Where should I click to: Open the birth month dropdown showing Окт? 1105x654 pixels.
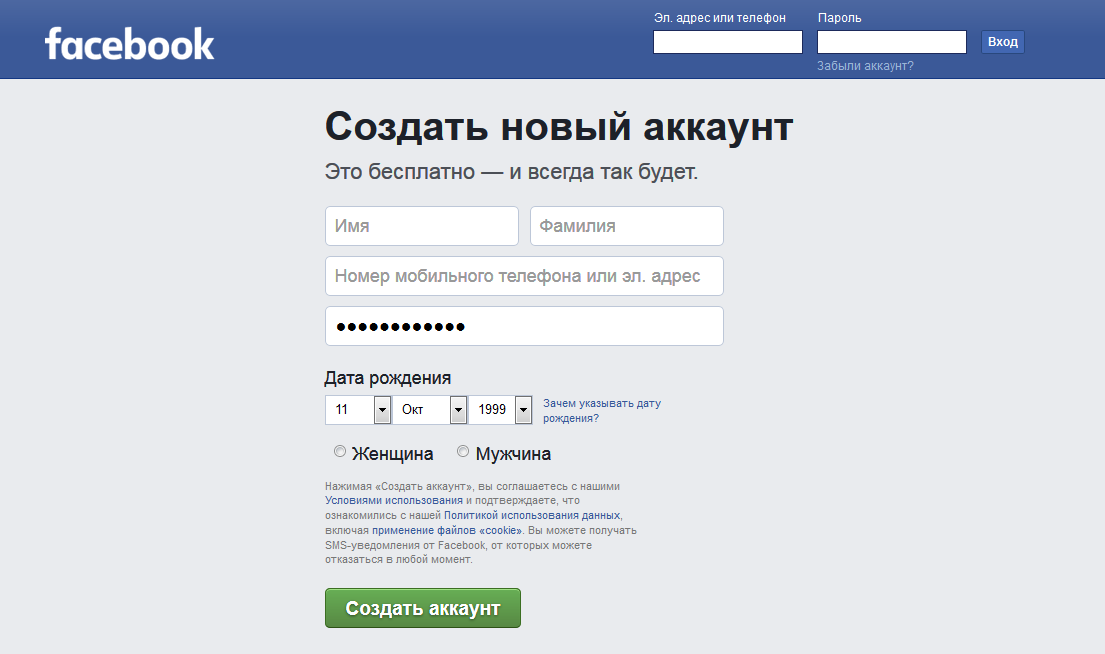tap(429, 409)
